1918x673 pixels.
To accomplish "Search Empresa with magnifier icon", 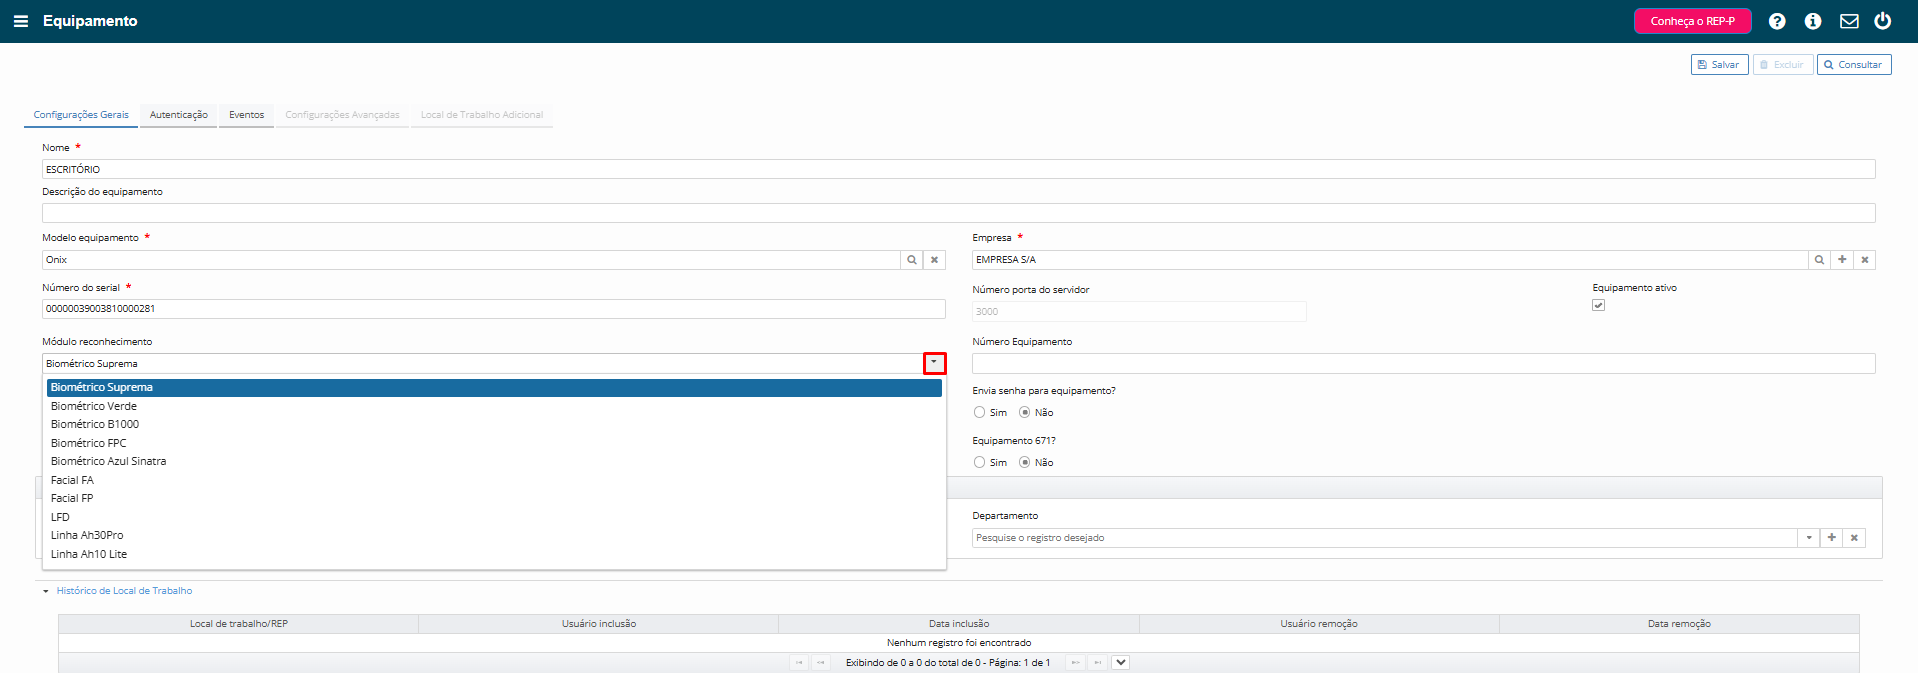I will click(x=1819, y=260).
